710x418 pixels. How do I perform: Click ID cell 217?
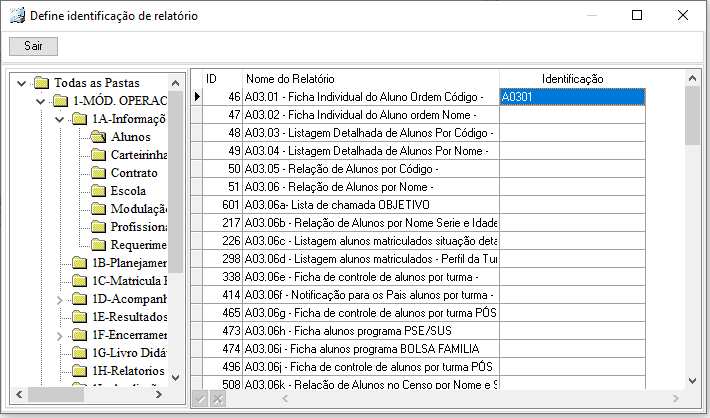click(x=222, y=223)
